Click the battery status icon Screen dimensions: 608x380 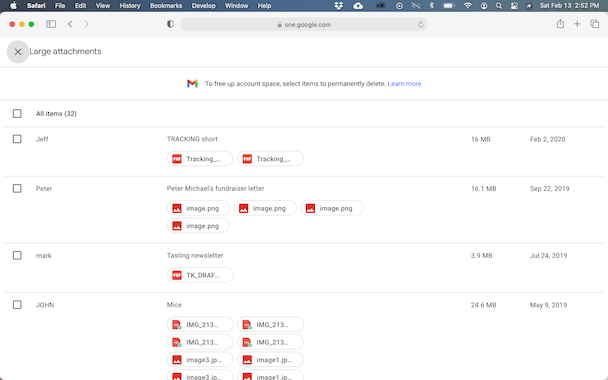[449, 5]
